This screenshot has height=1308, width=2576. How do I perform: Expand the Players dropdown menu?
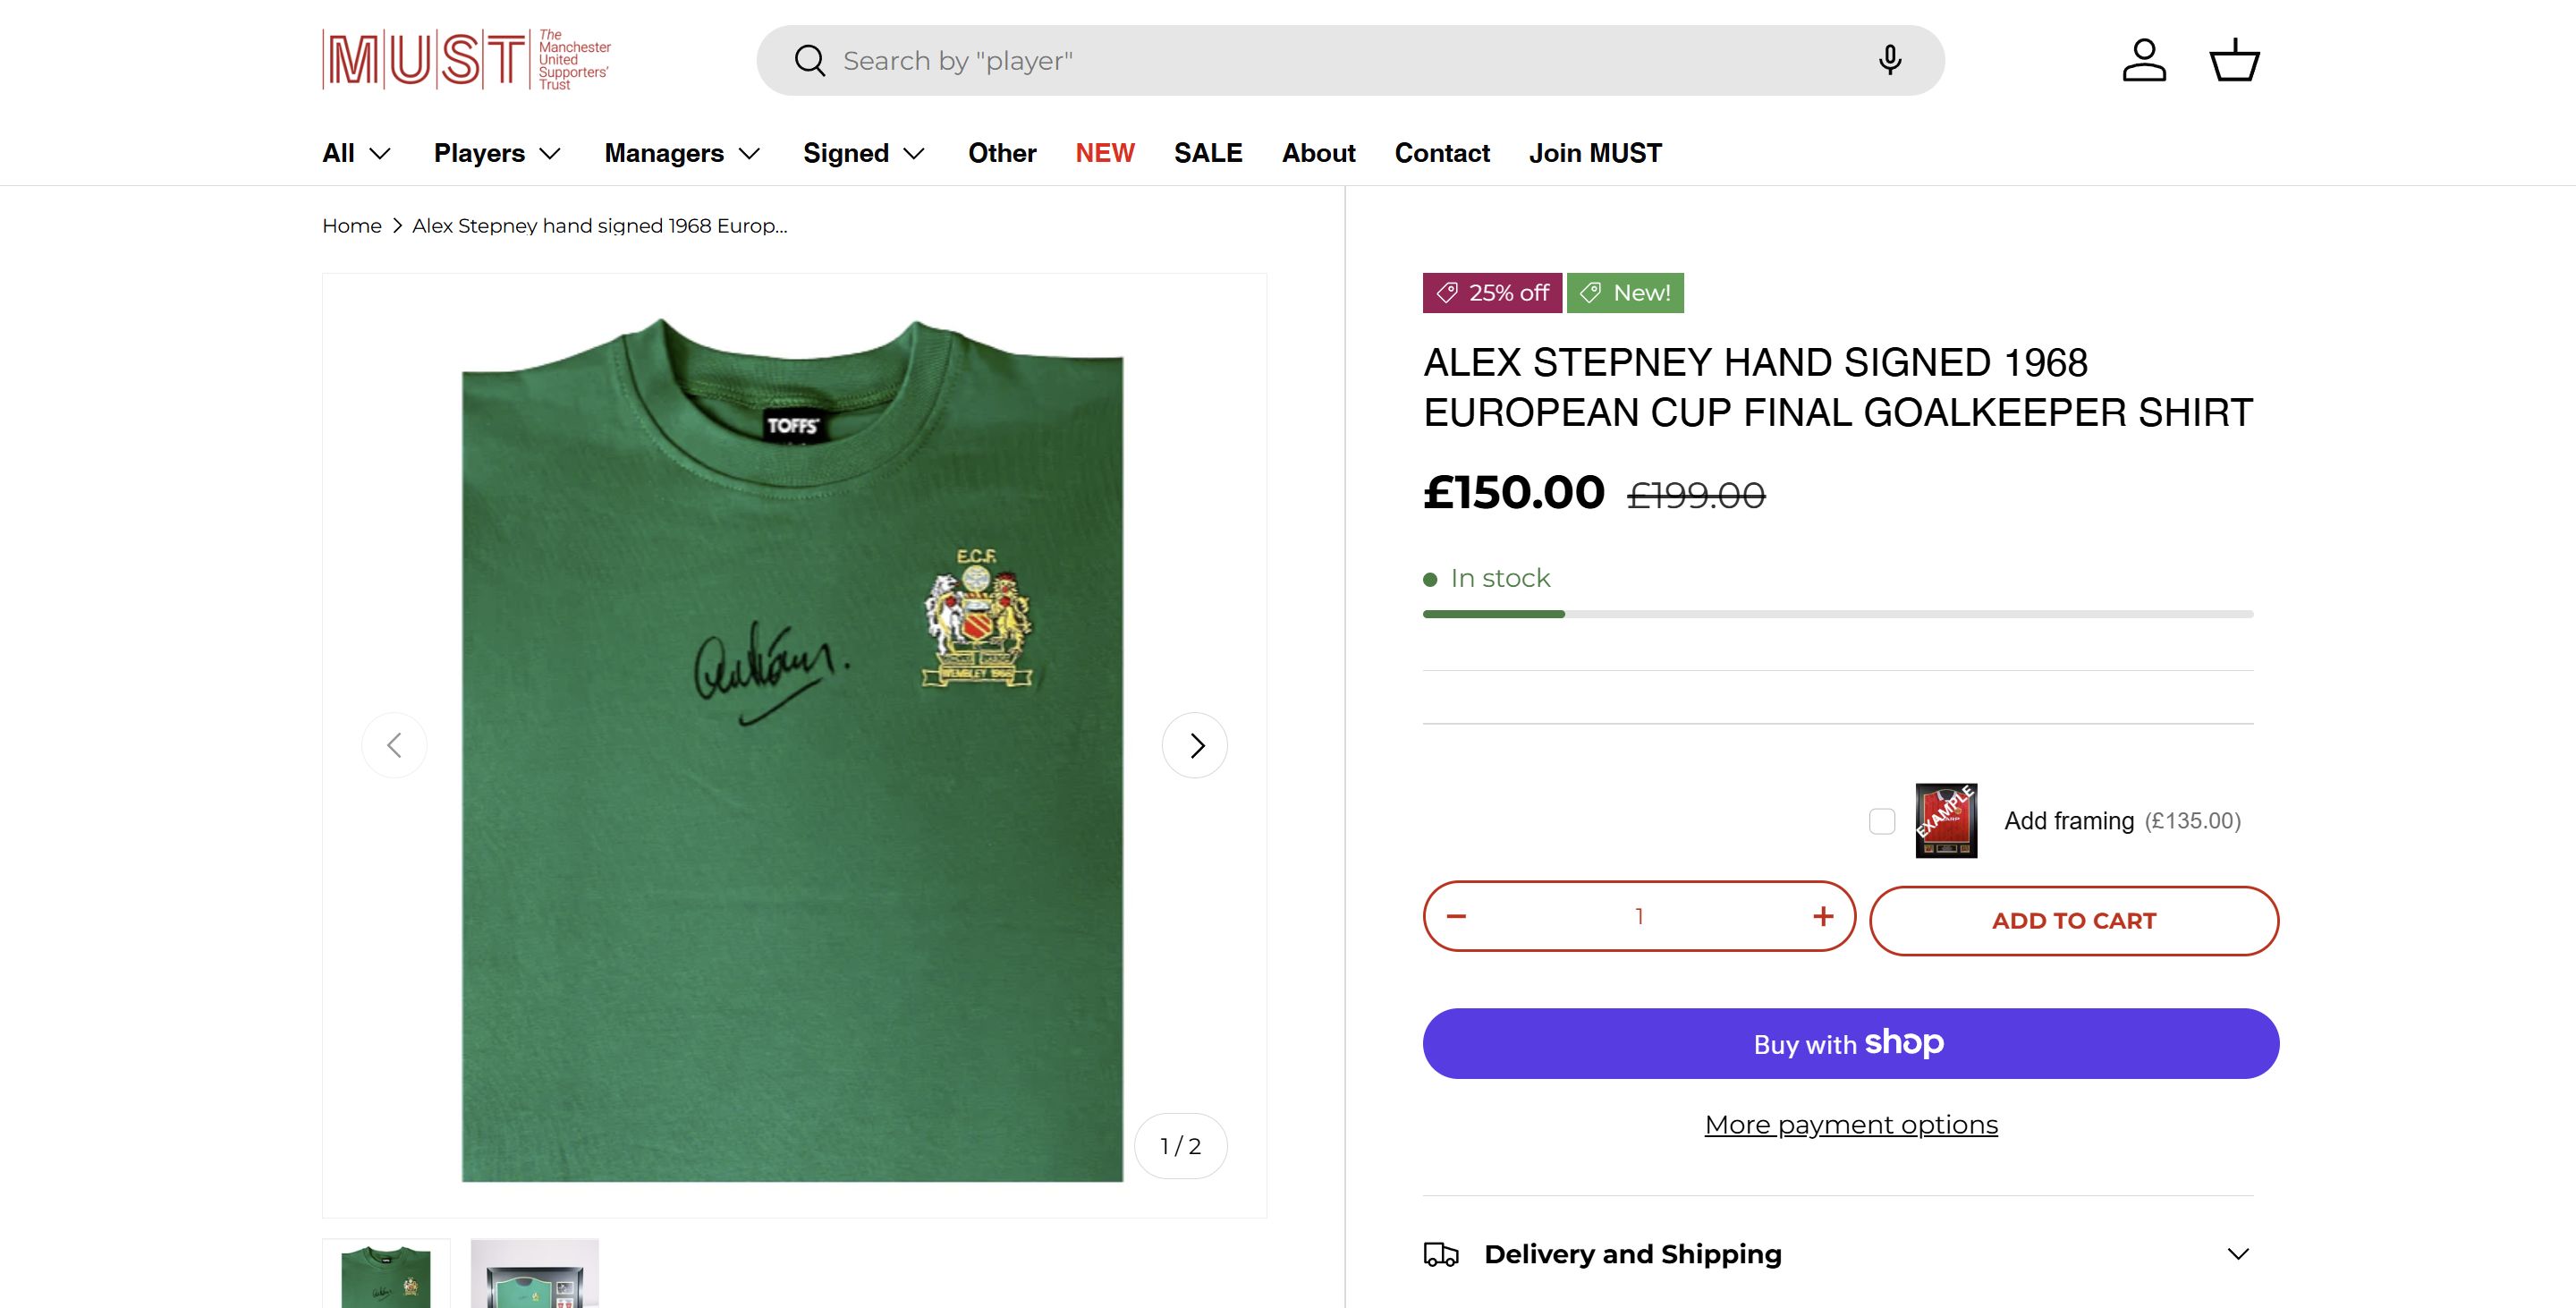pos(497,153)
